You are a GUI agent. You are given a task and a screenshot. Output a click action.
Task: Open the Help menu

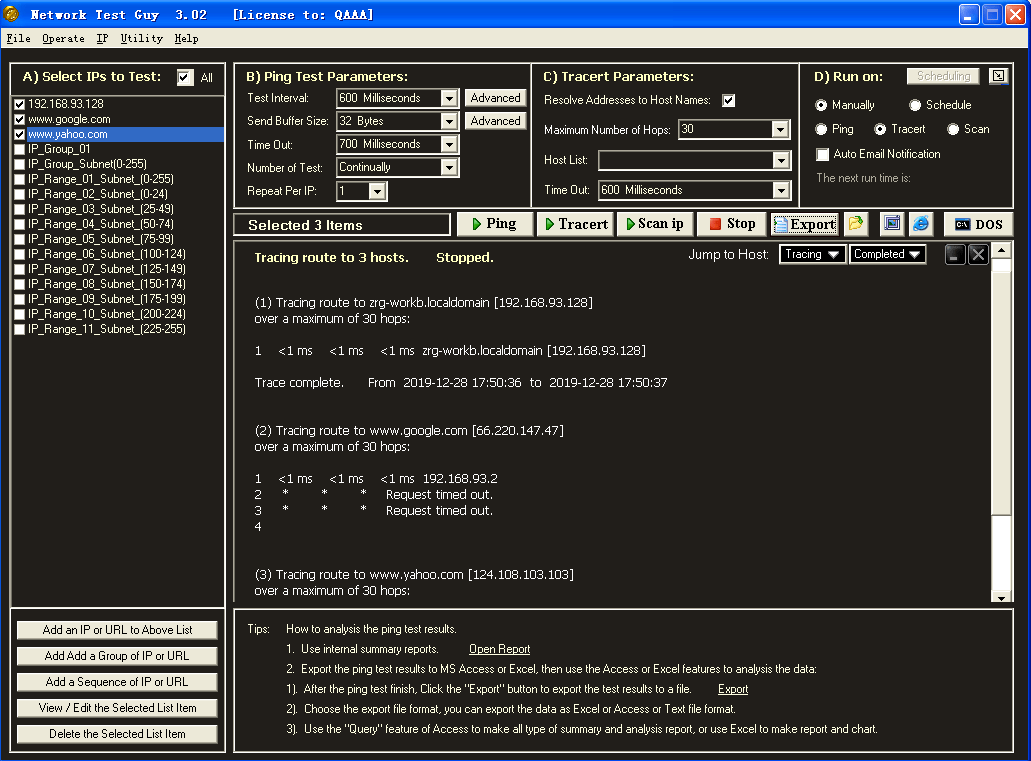point(187,39)
